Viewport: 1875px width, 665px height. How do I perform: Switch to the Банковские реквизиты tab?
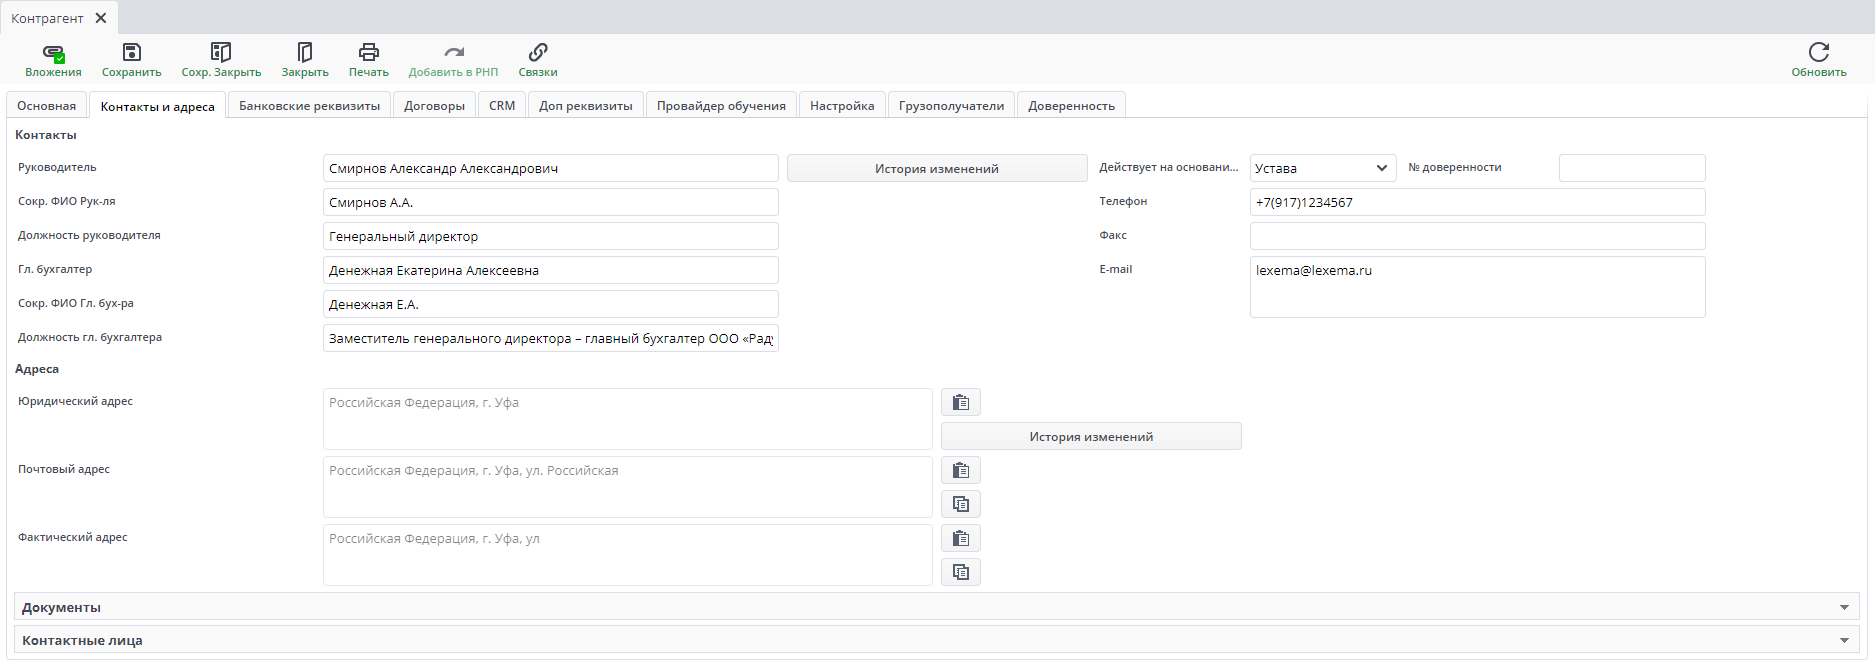309,106
